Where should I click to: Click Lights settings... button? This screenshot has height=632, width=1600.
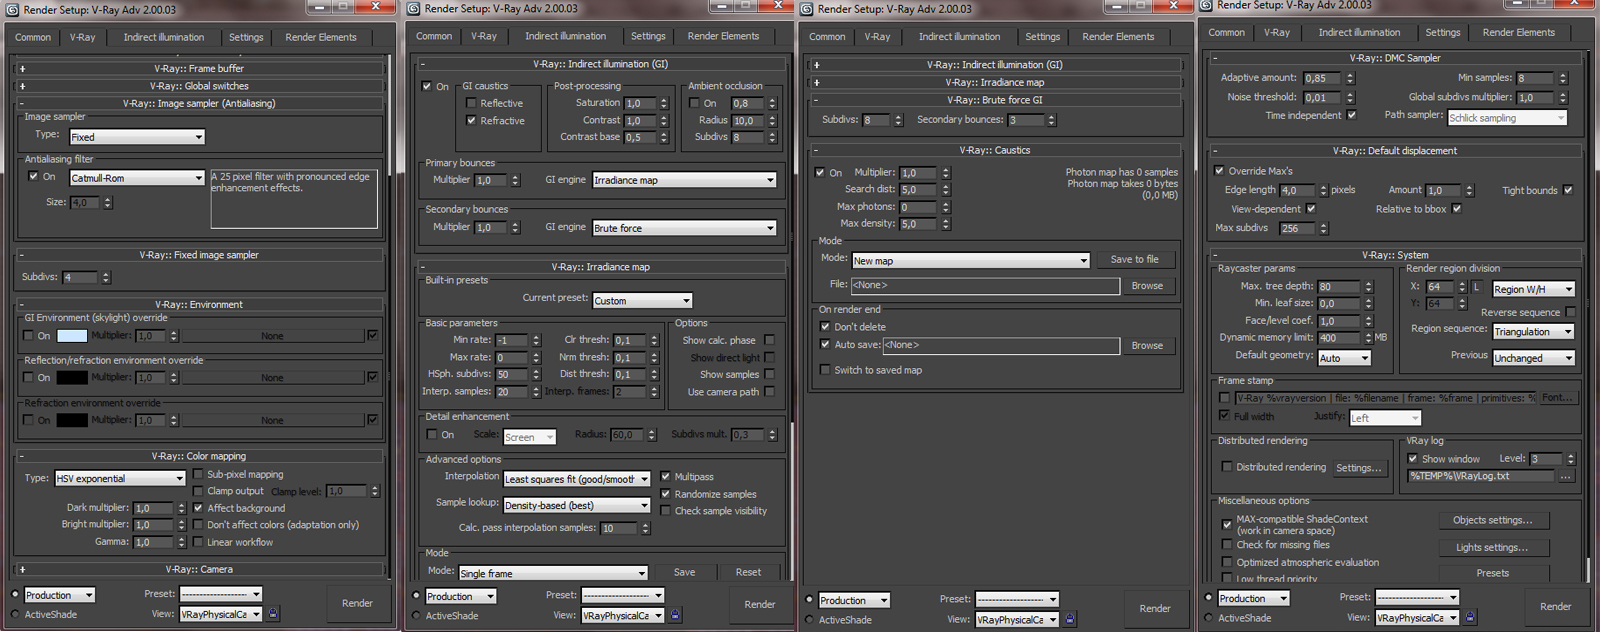pos(1492,547)
